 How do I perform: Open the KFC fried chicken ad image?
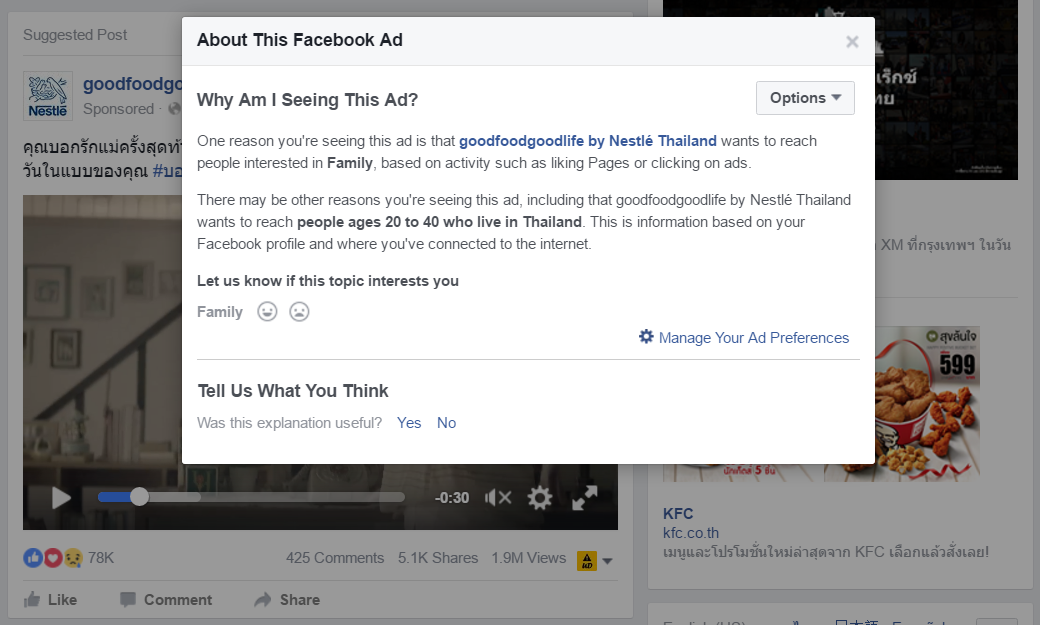coord(927,403)
